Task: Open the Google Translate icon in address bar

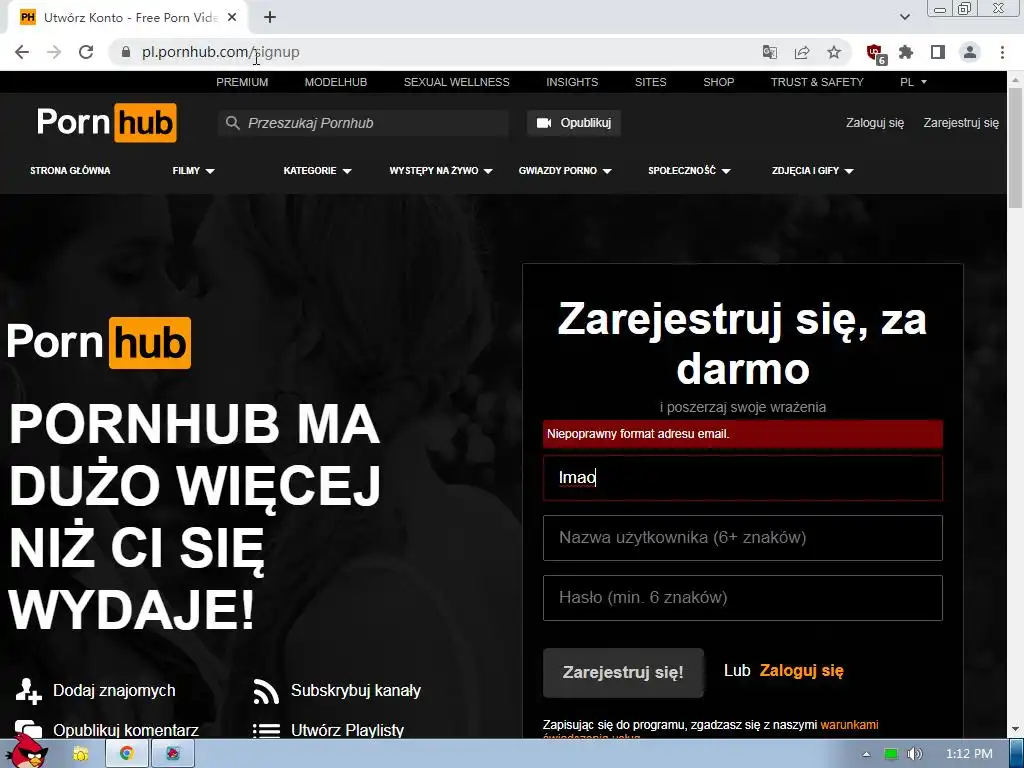Action: [x=770, y=52]
